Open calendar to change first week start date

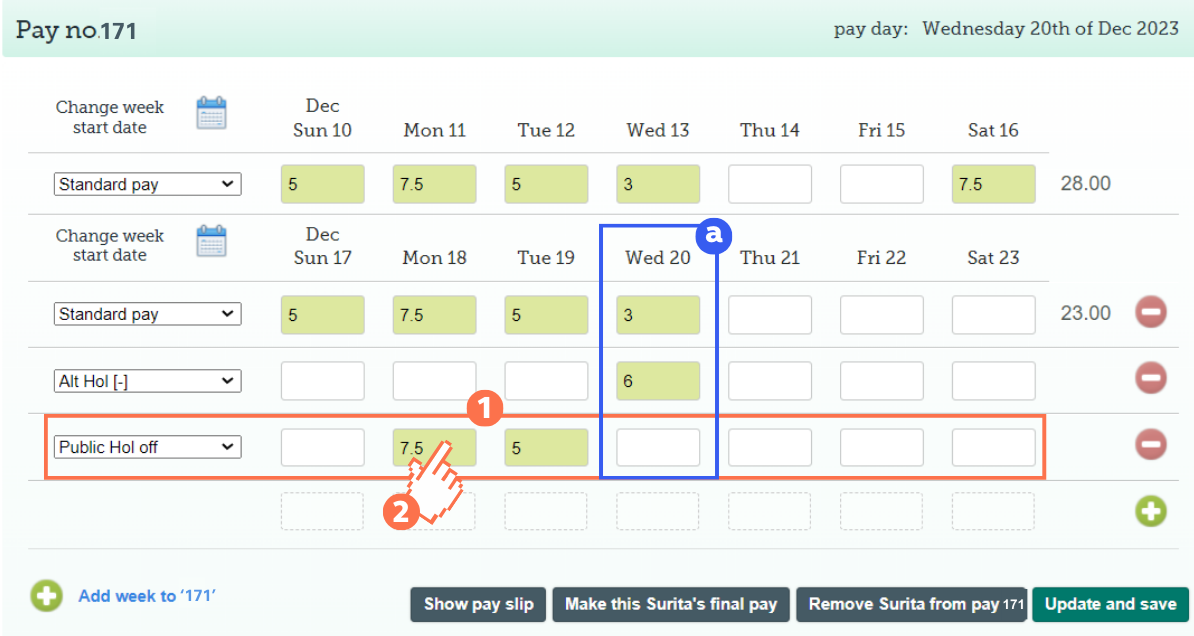click(212, 113)
